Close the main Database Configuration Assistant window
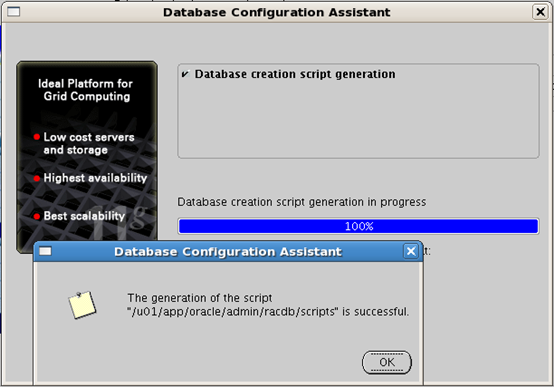 pos(540,12)
